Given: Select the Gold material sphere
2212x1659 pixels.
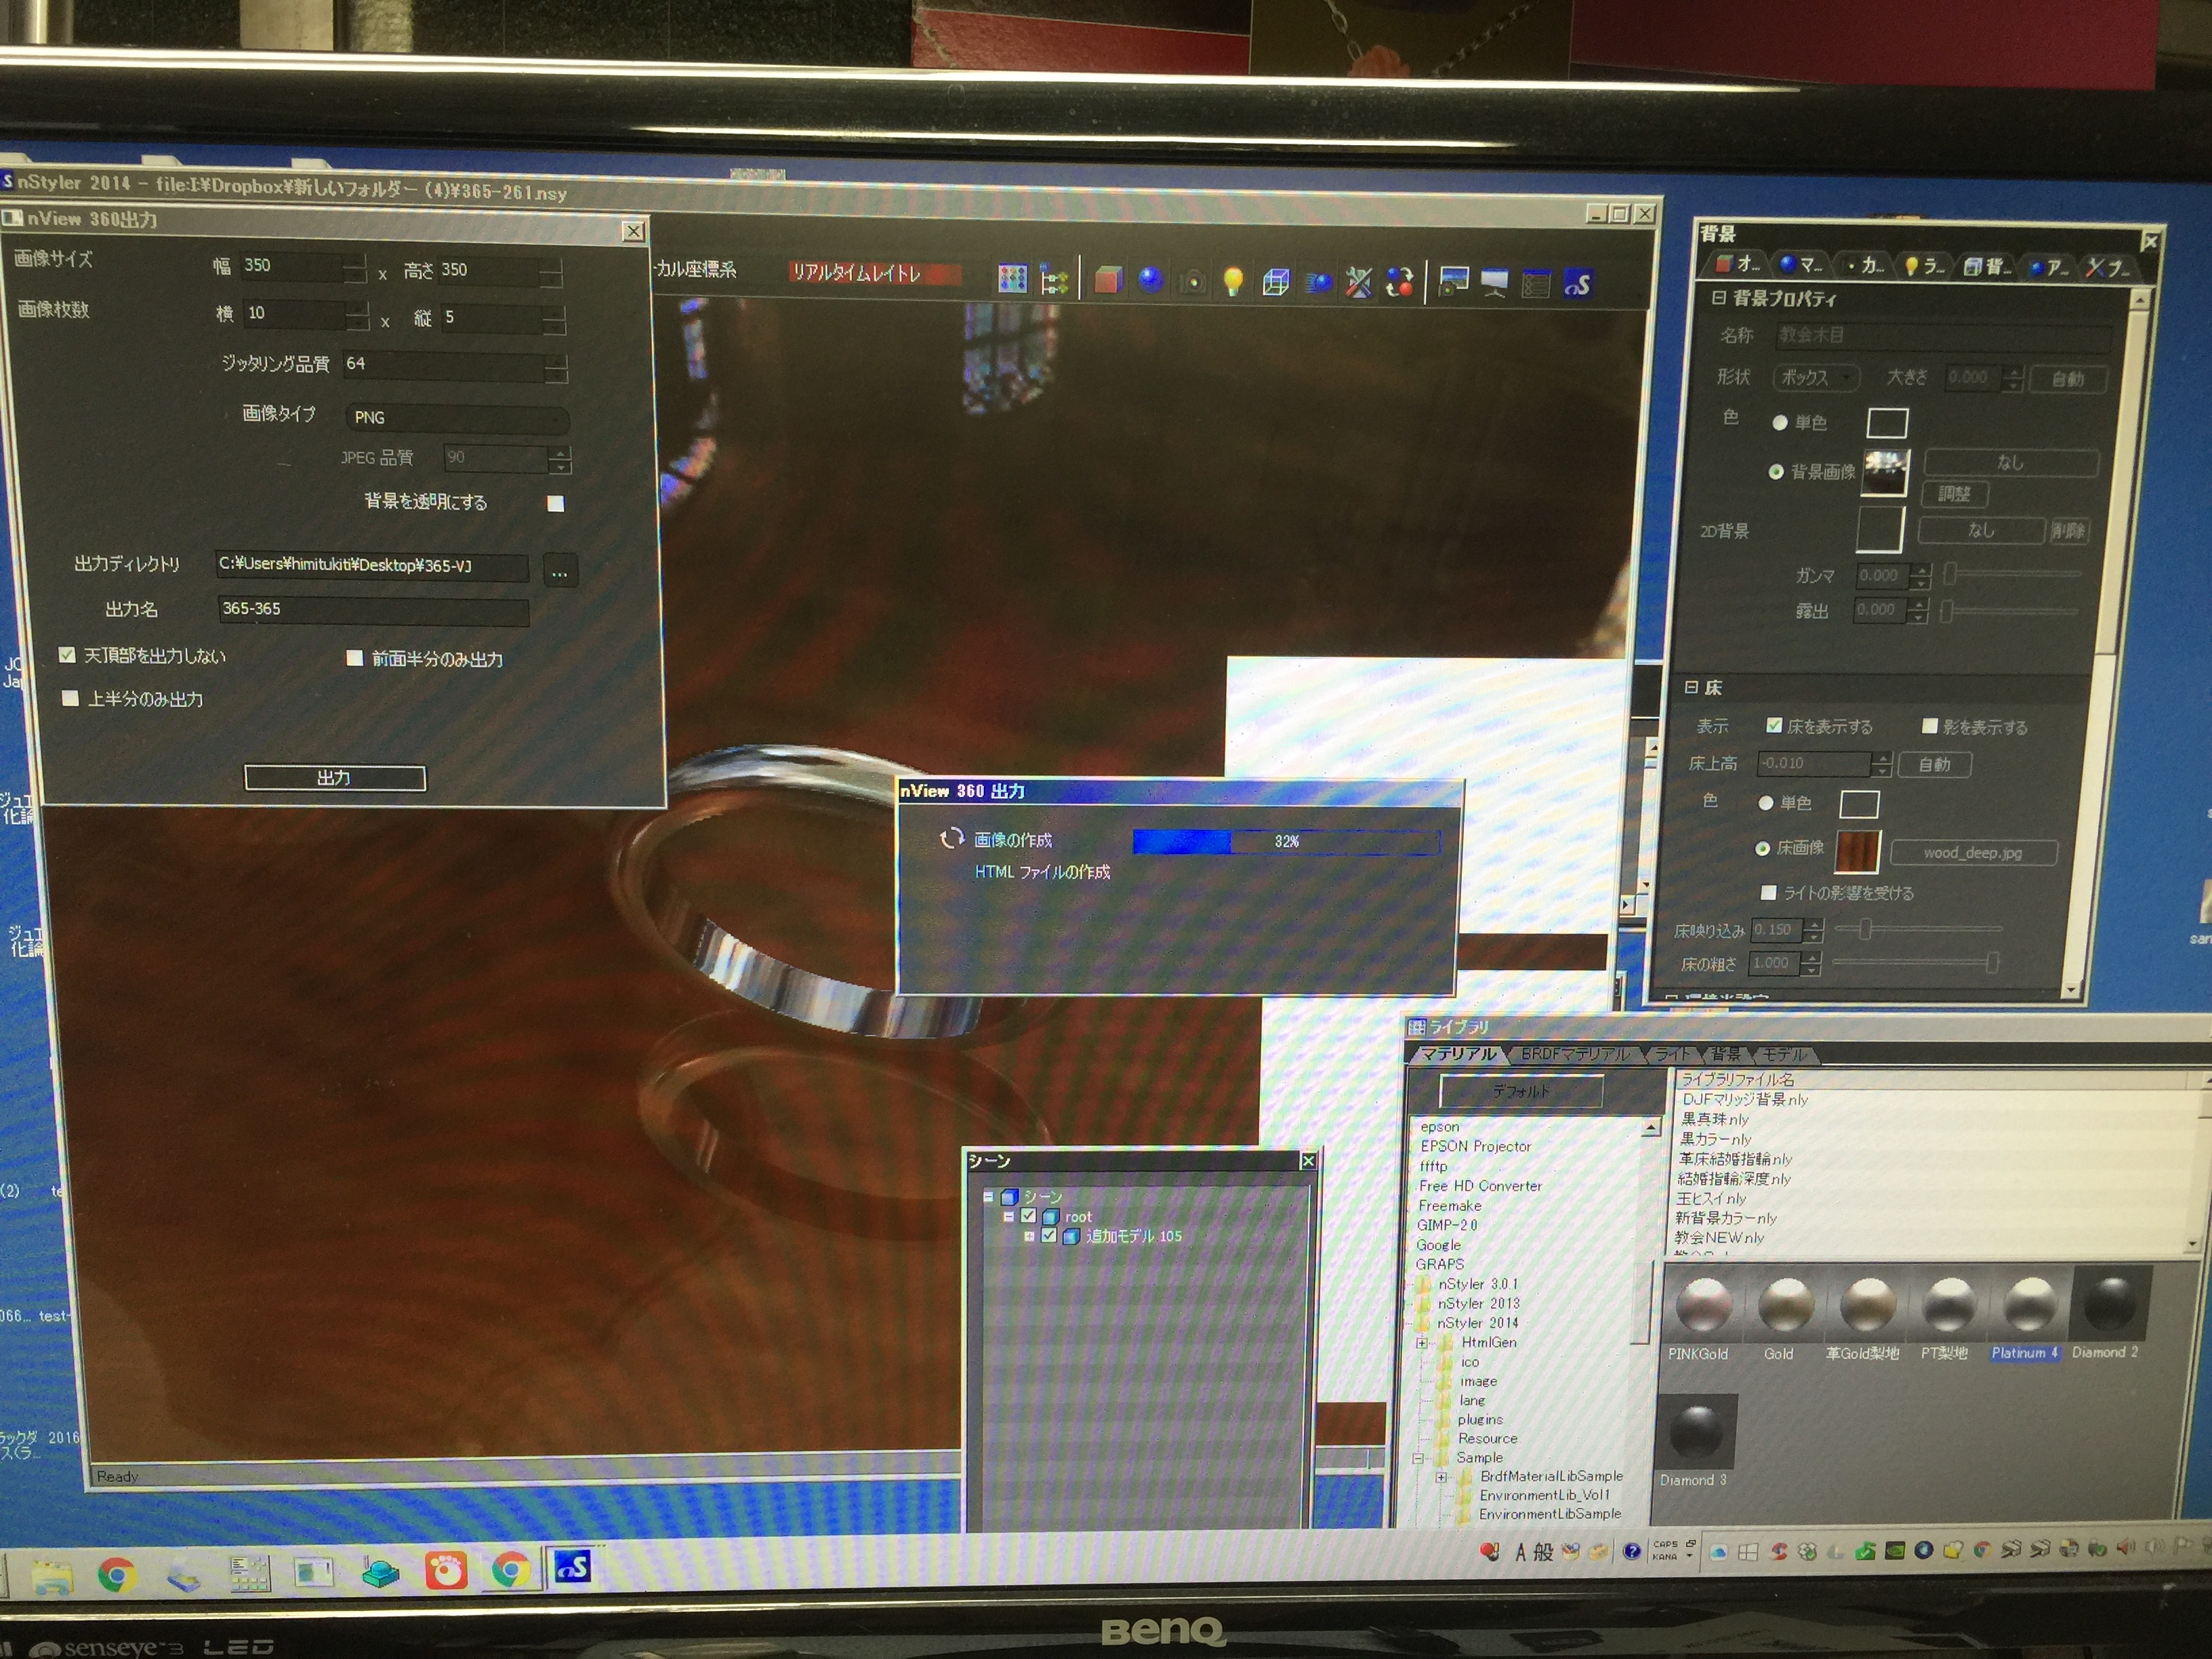Looking at the screenshot, I should [1785, 1304].
